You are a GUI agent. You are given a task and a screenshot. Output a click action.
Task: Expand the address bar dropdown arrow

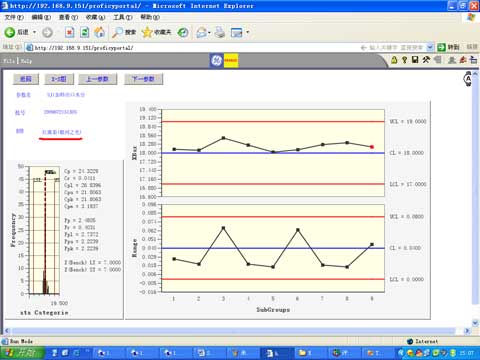(x=430, y=47)
